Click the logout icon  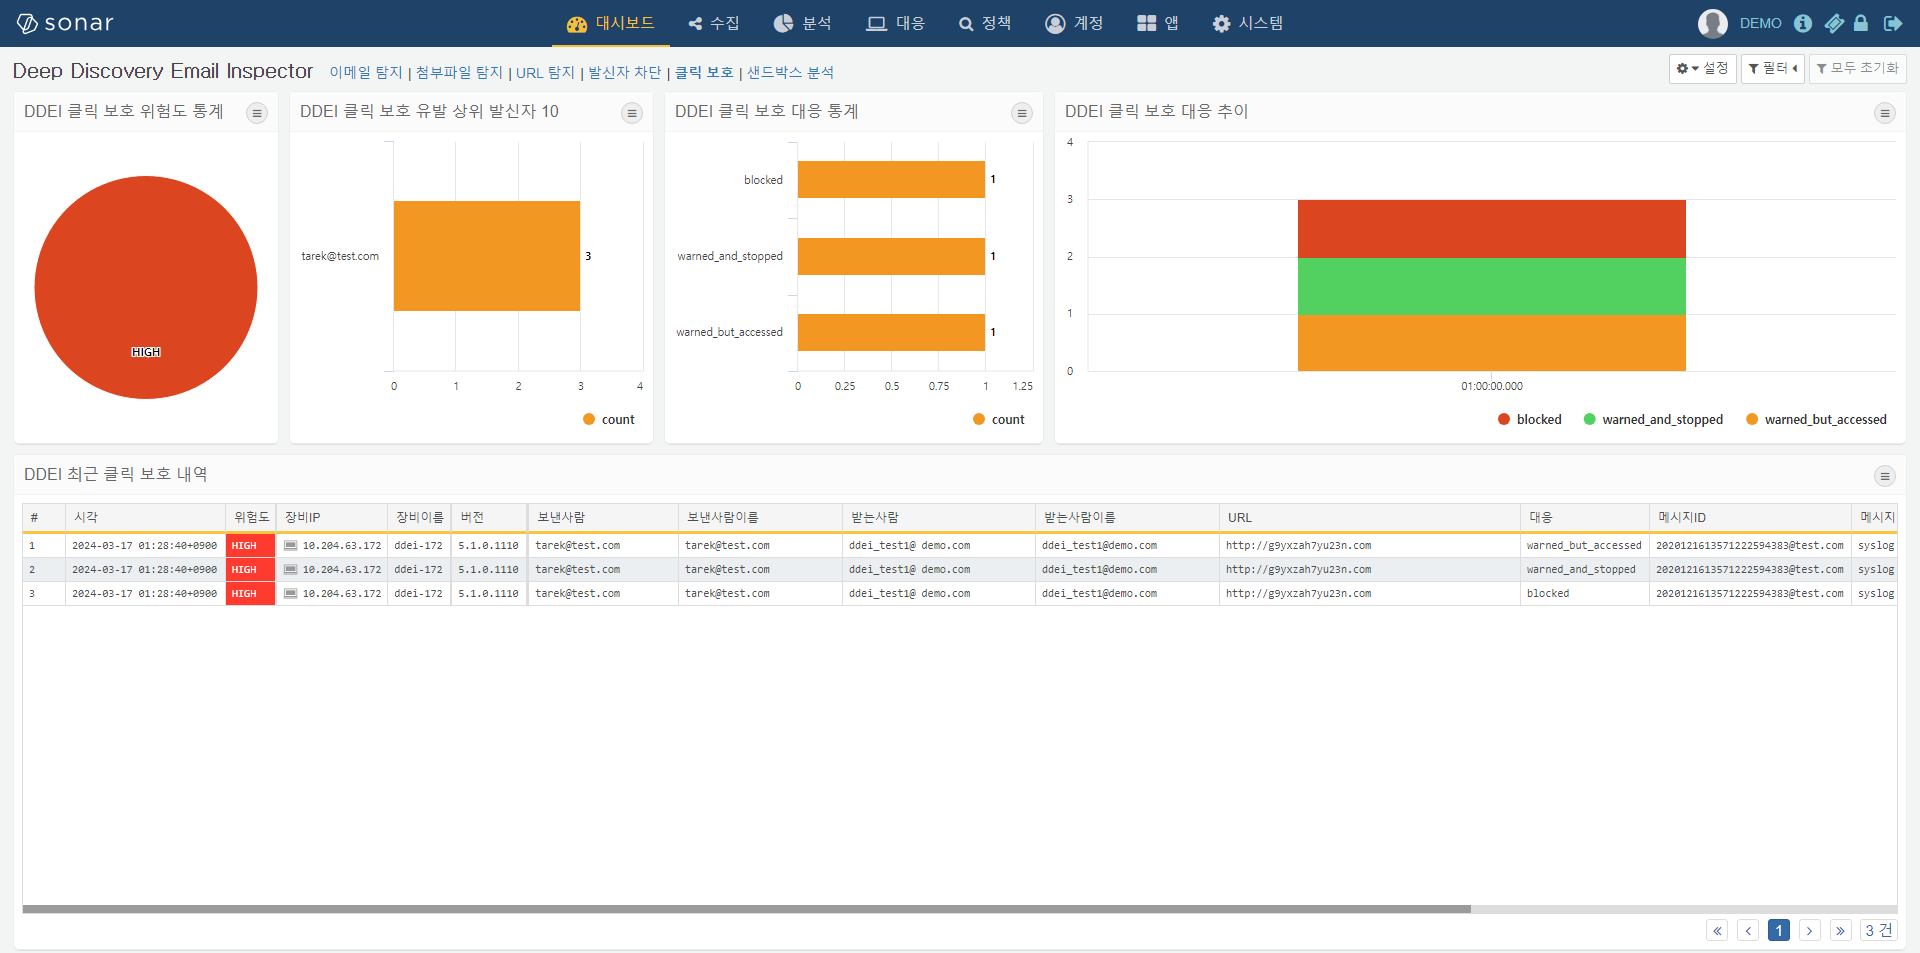pos(1892,23)
